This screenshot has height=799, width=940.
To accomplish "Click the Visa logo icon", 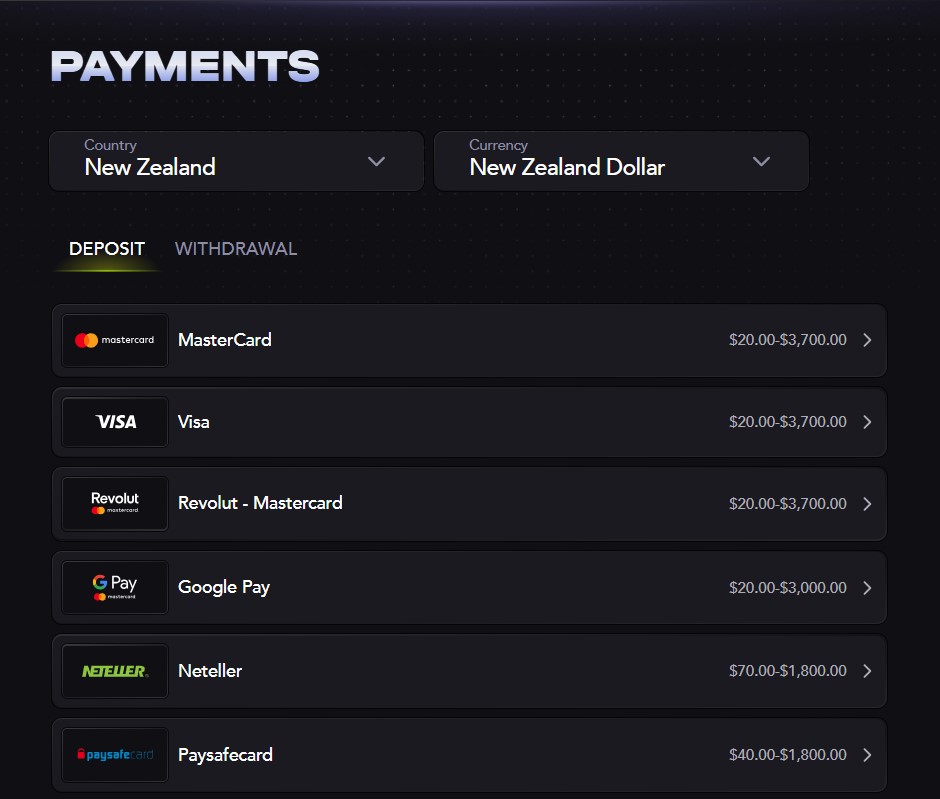I will (115, 422).
